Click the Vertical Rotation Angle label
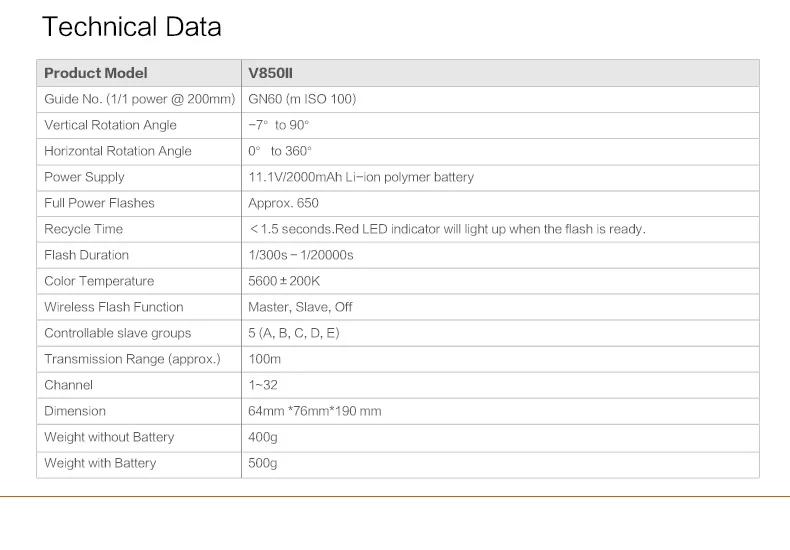790x550 pixels. [x=110, y=125]
